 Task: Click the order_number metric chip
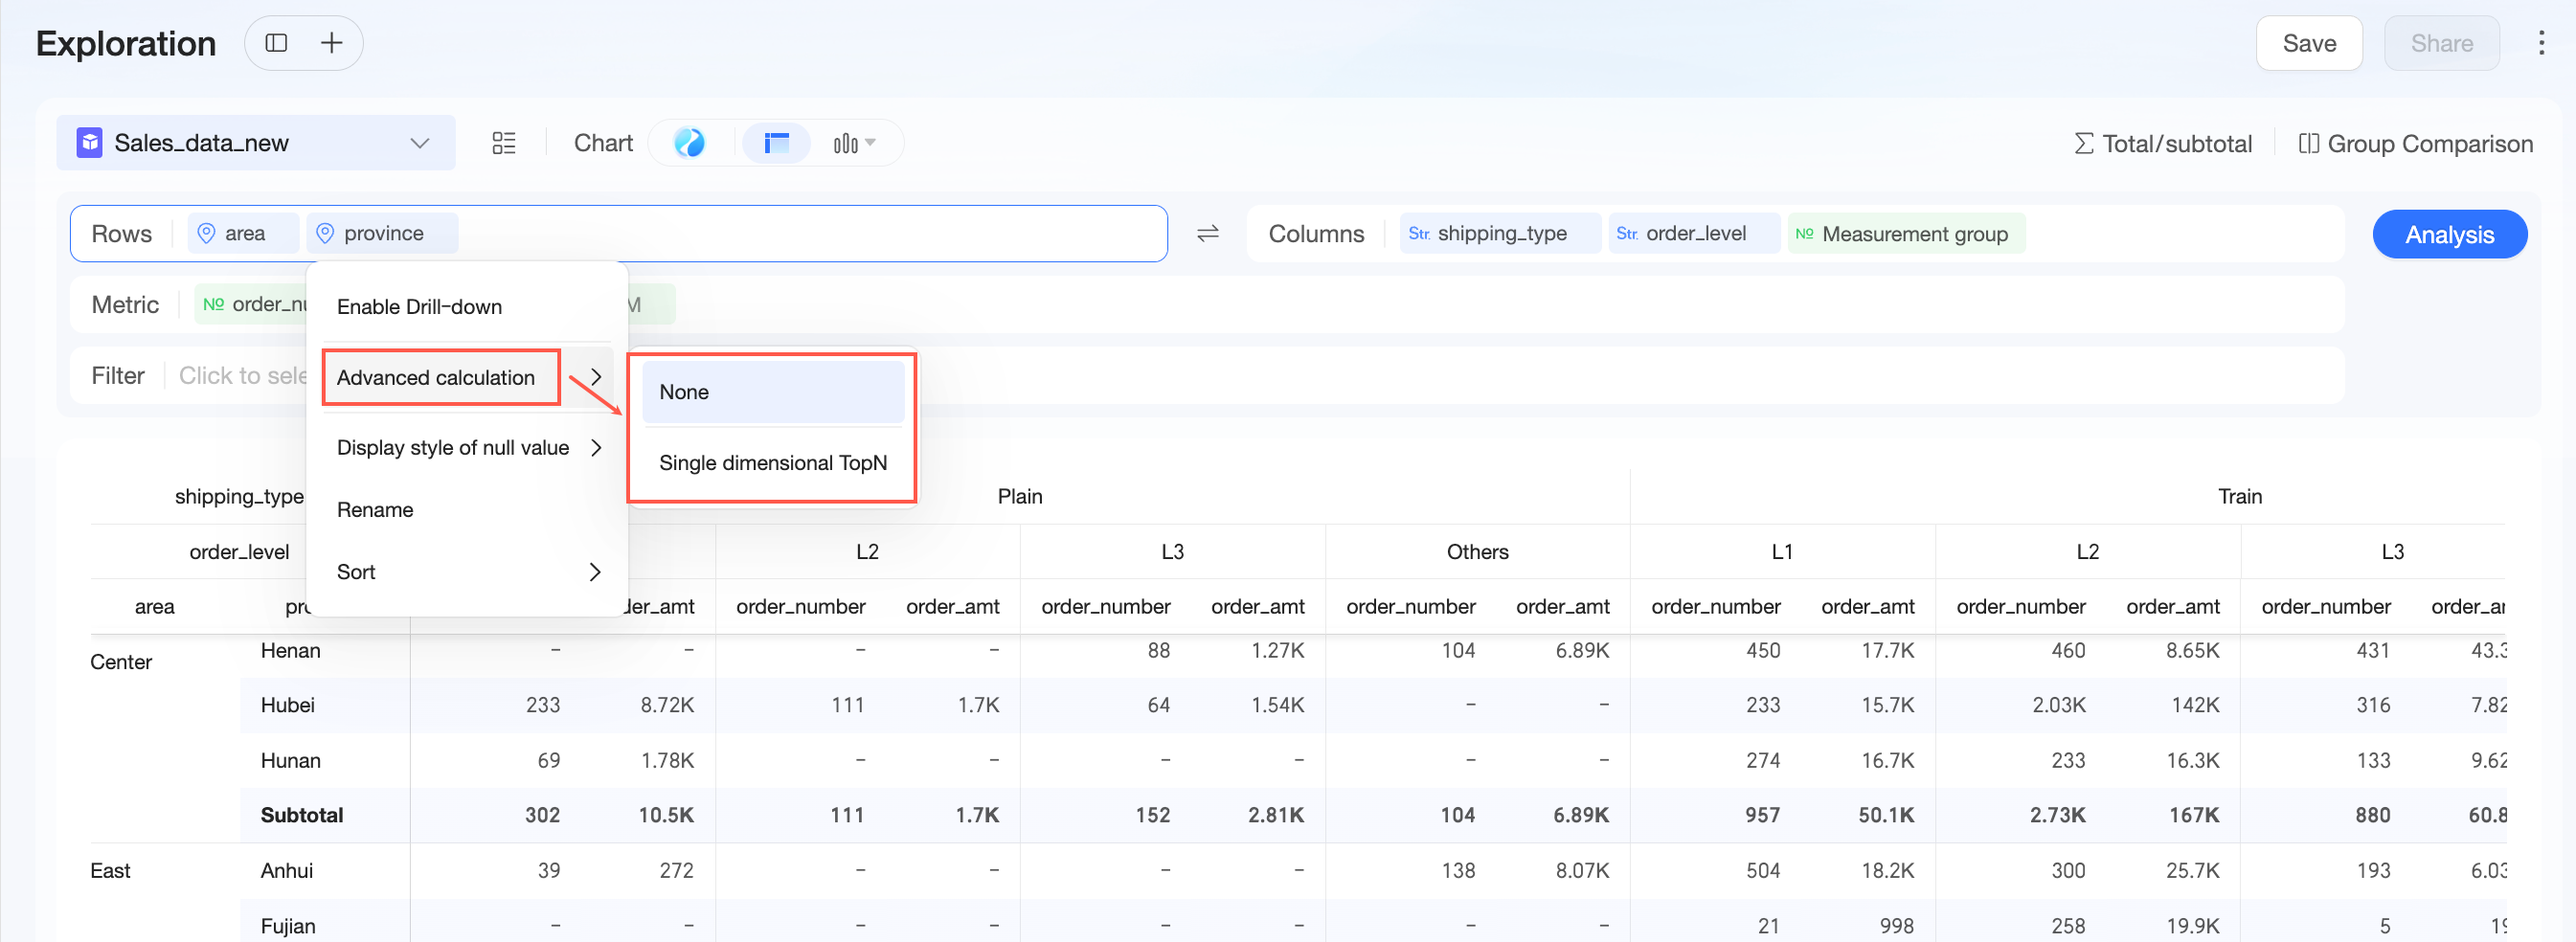pos(251,304)
